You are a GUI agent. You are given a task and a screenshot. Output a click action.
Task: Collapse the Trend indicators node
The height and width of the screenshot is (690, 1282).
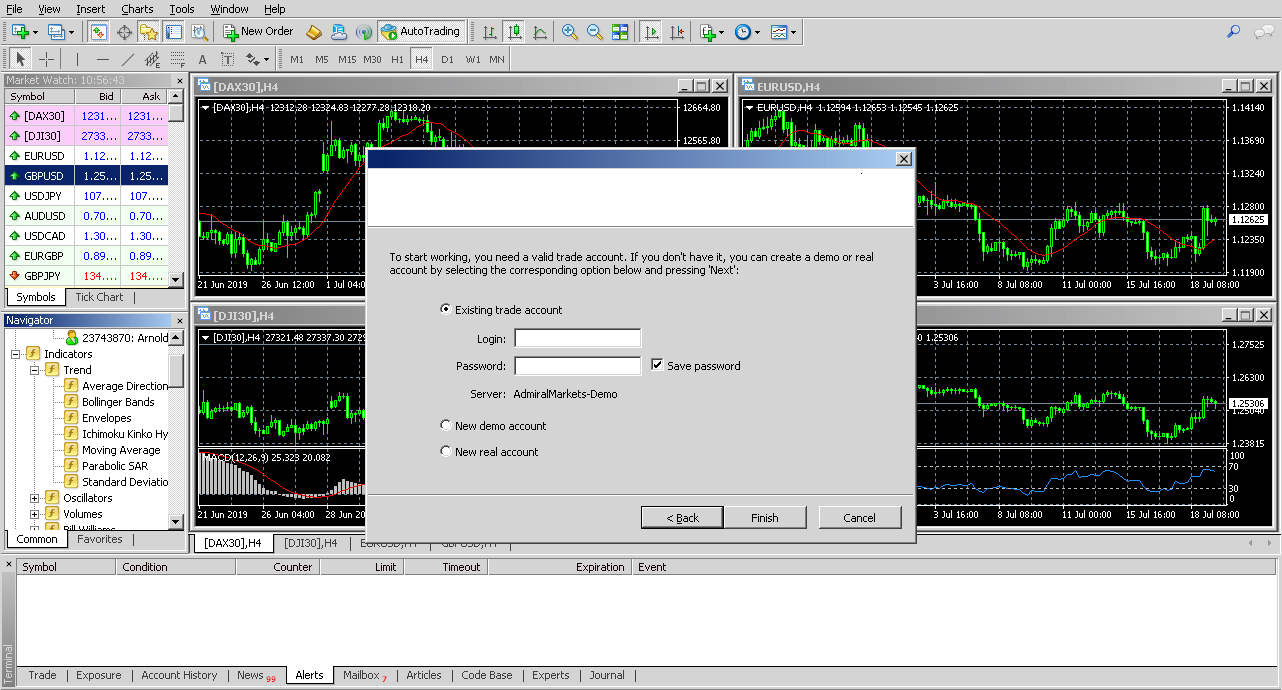tap(35, 370)
